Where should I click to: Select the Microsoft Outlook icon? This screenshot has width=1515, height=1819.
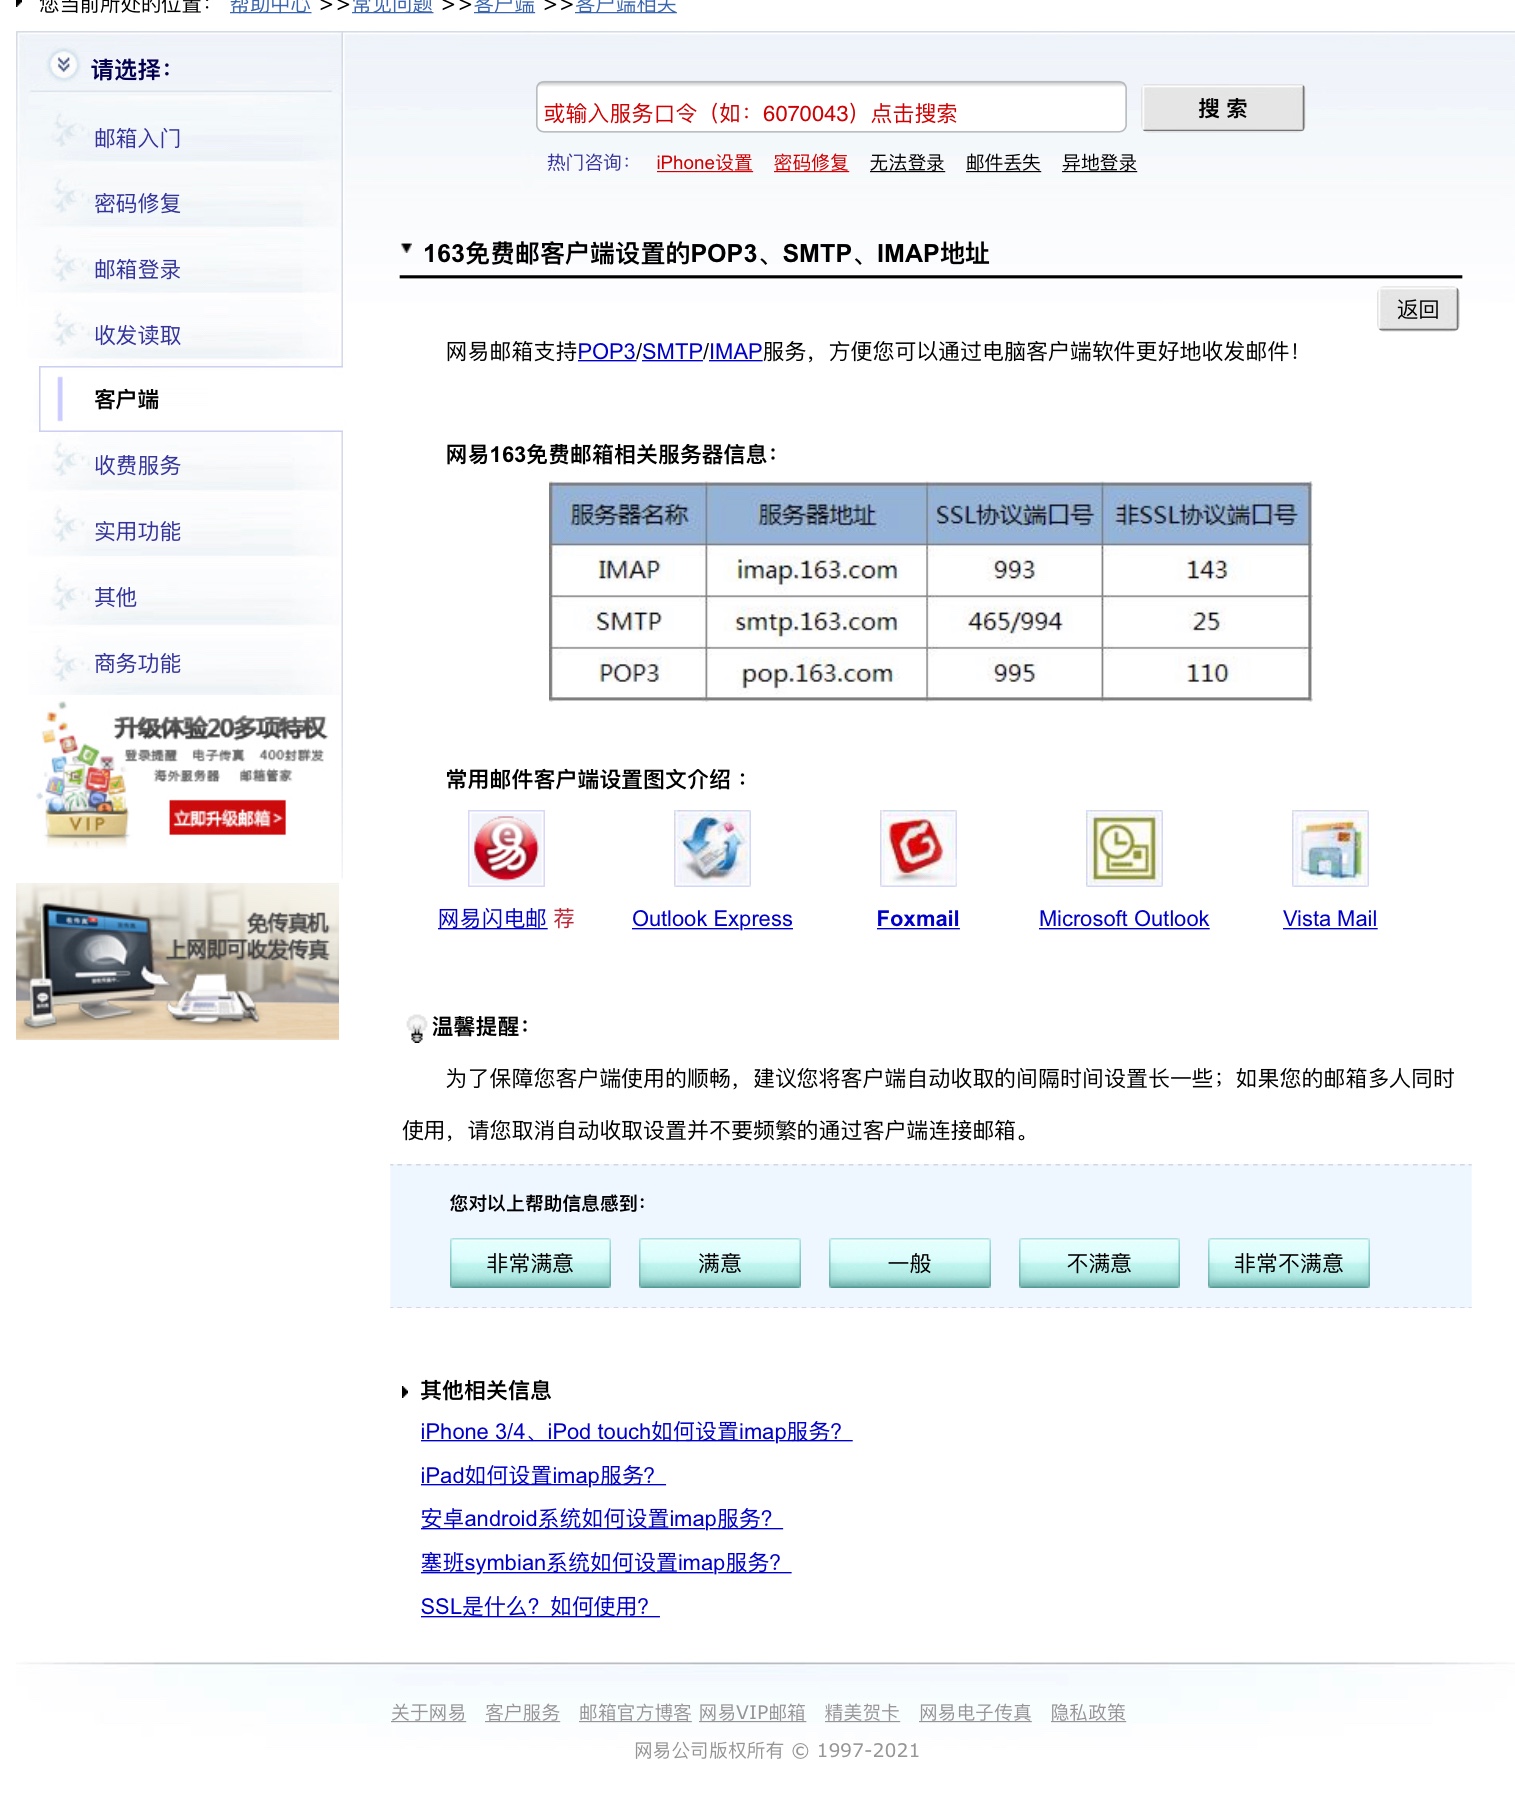pyautogui.click(x=1123, y=848)
